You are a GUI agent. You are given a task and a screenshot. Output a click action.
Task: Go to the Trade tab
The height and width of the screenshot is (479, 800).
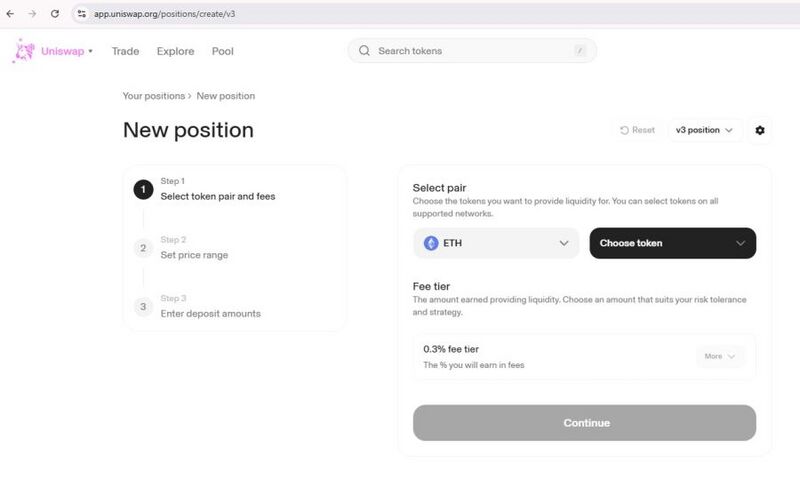pos(125,51)
